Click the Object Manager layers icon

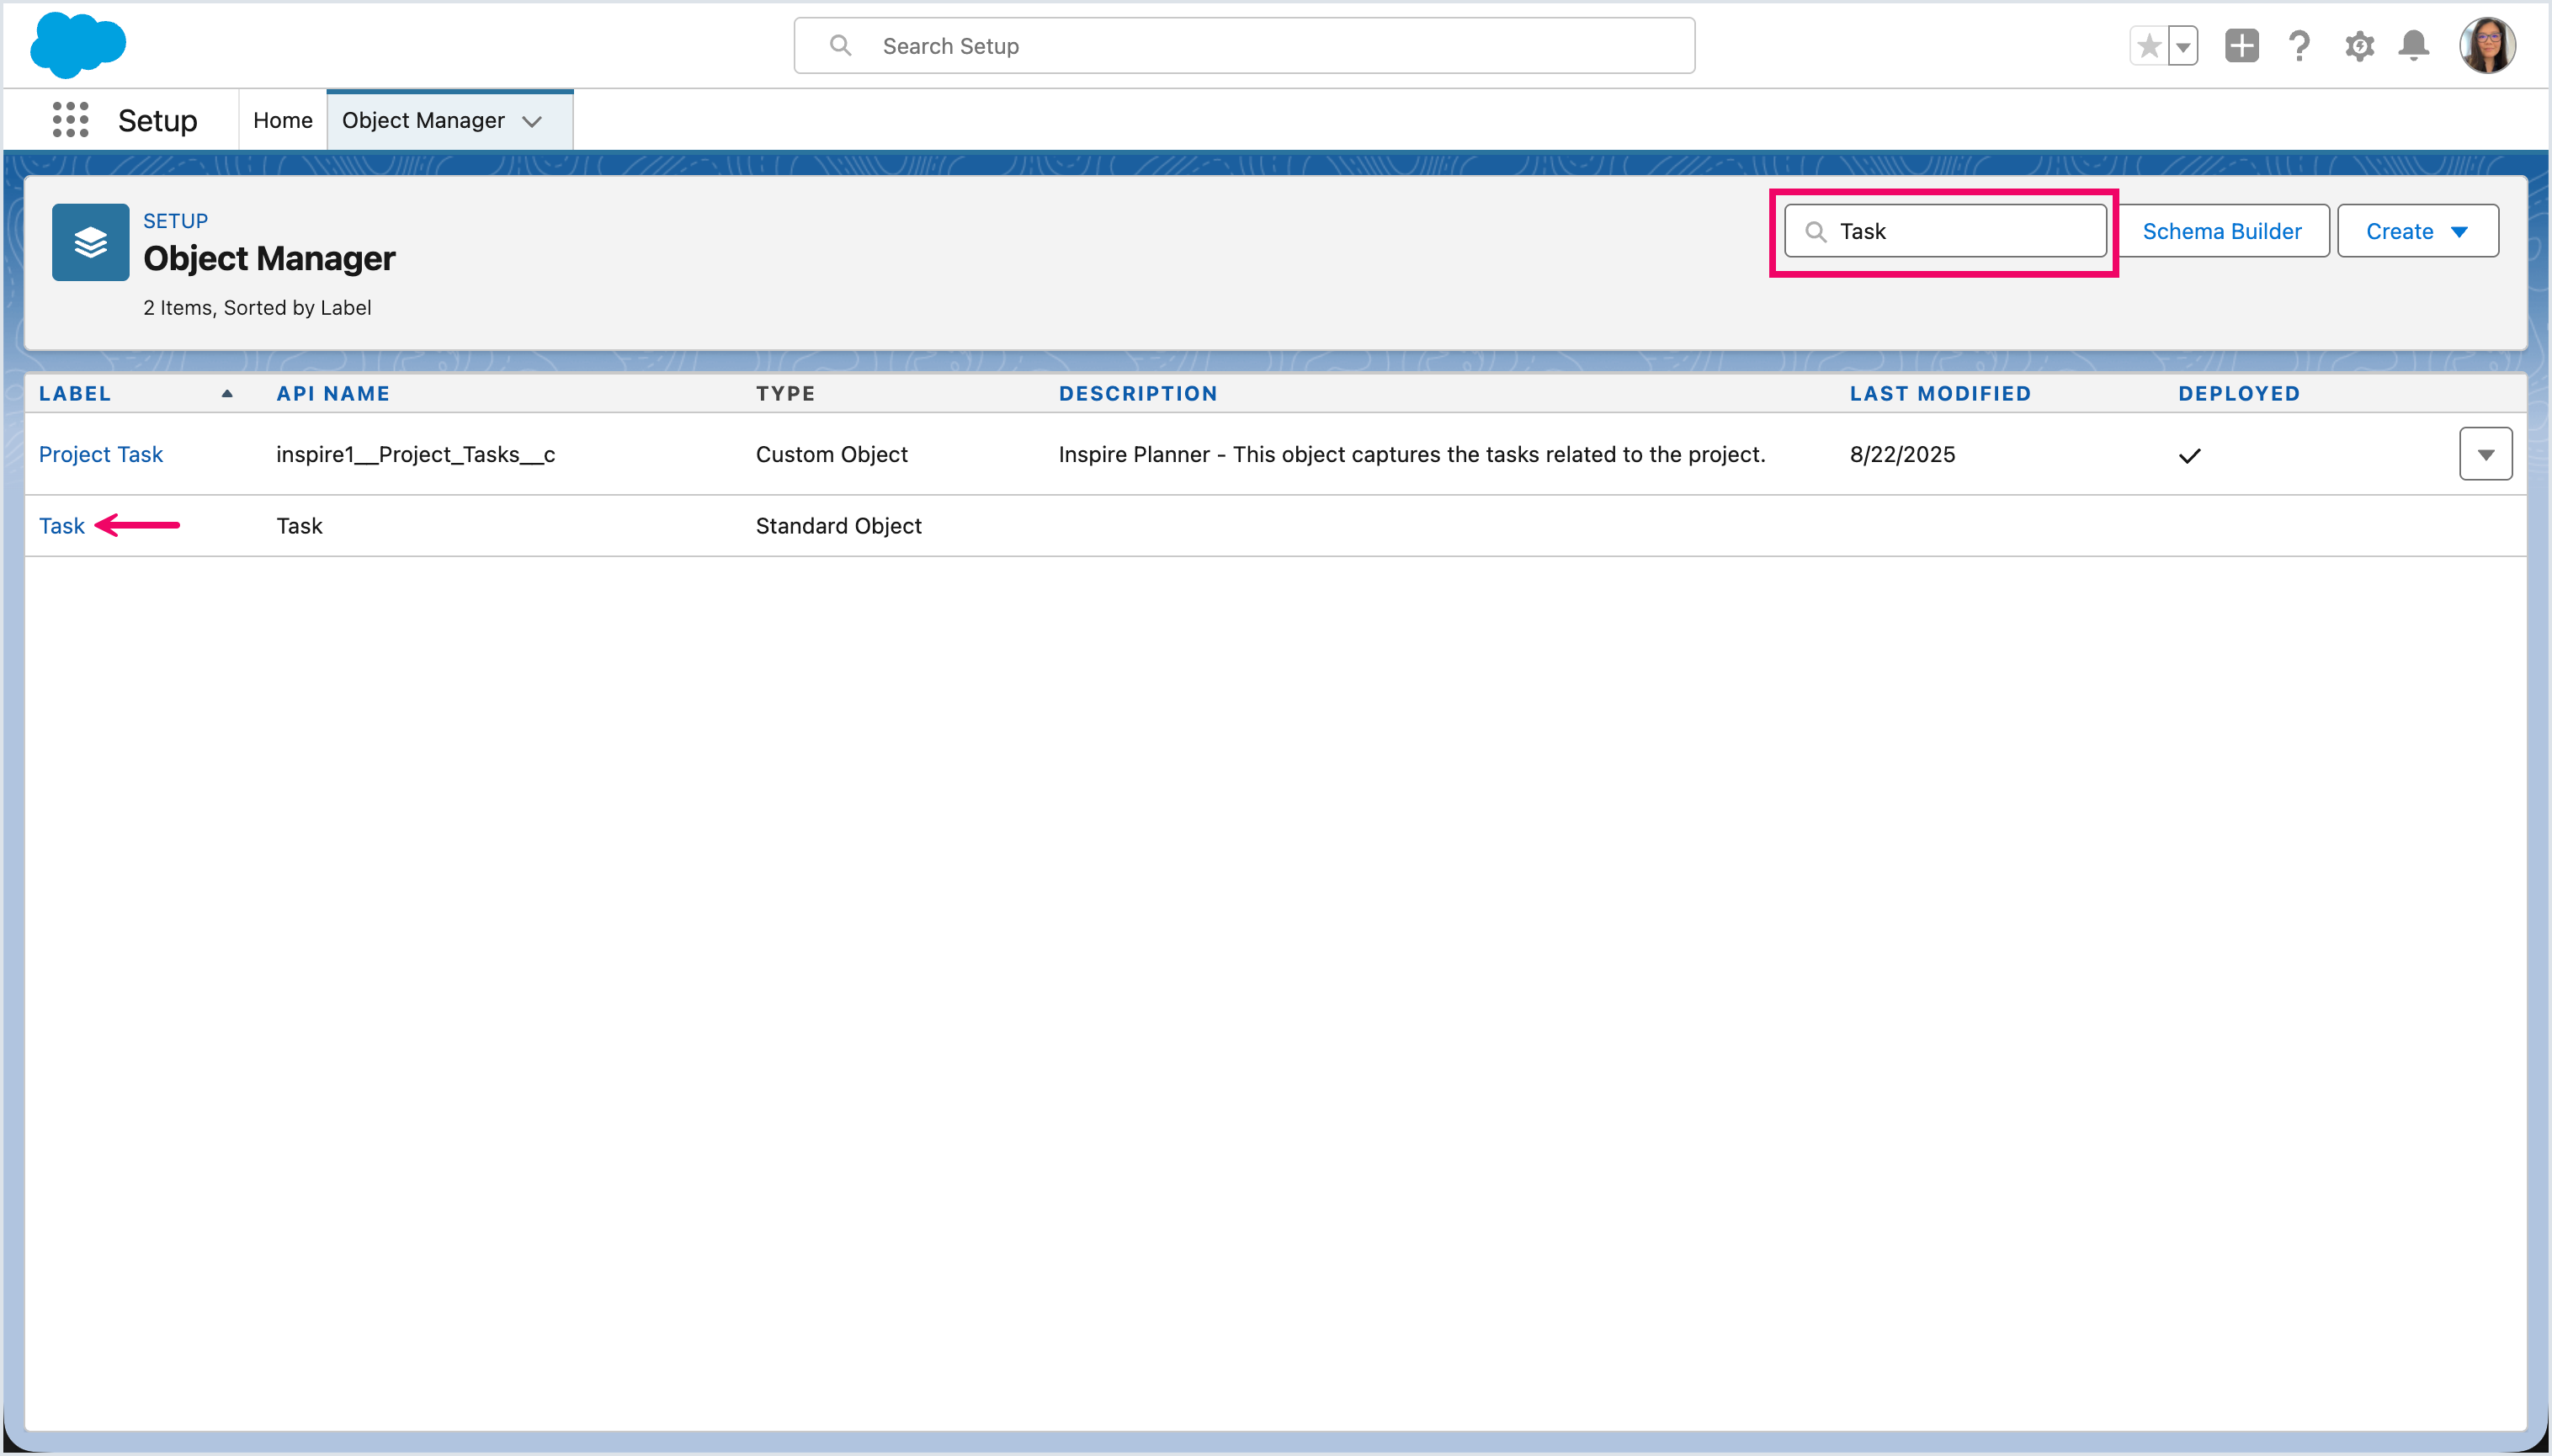[90, 242]
